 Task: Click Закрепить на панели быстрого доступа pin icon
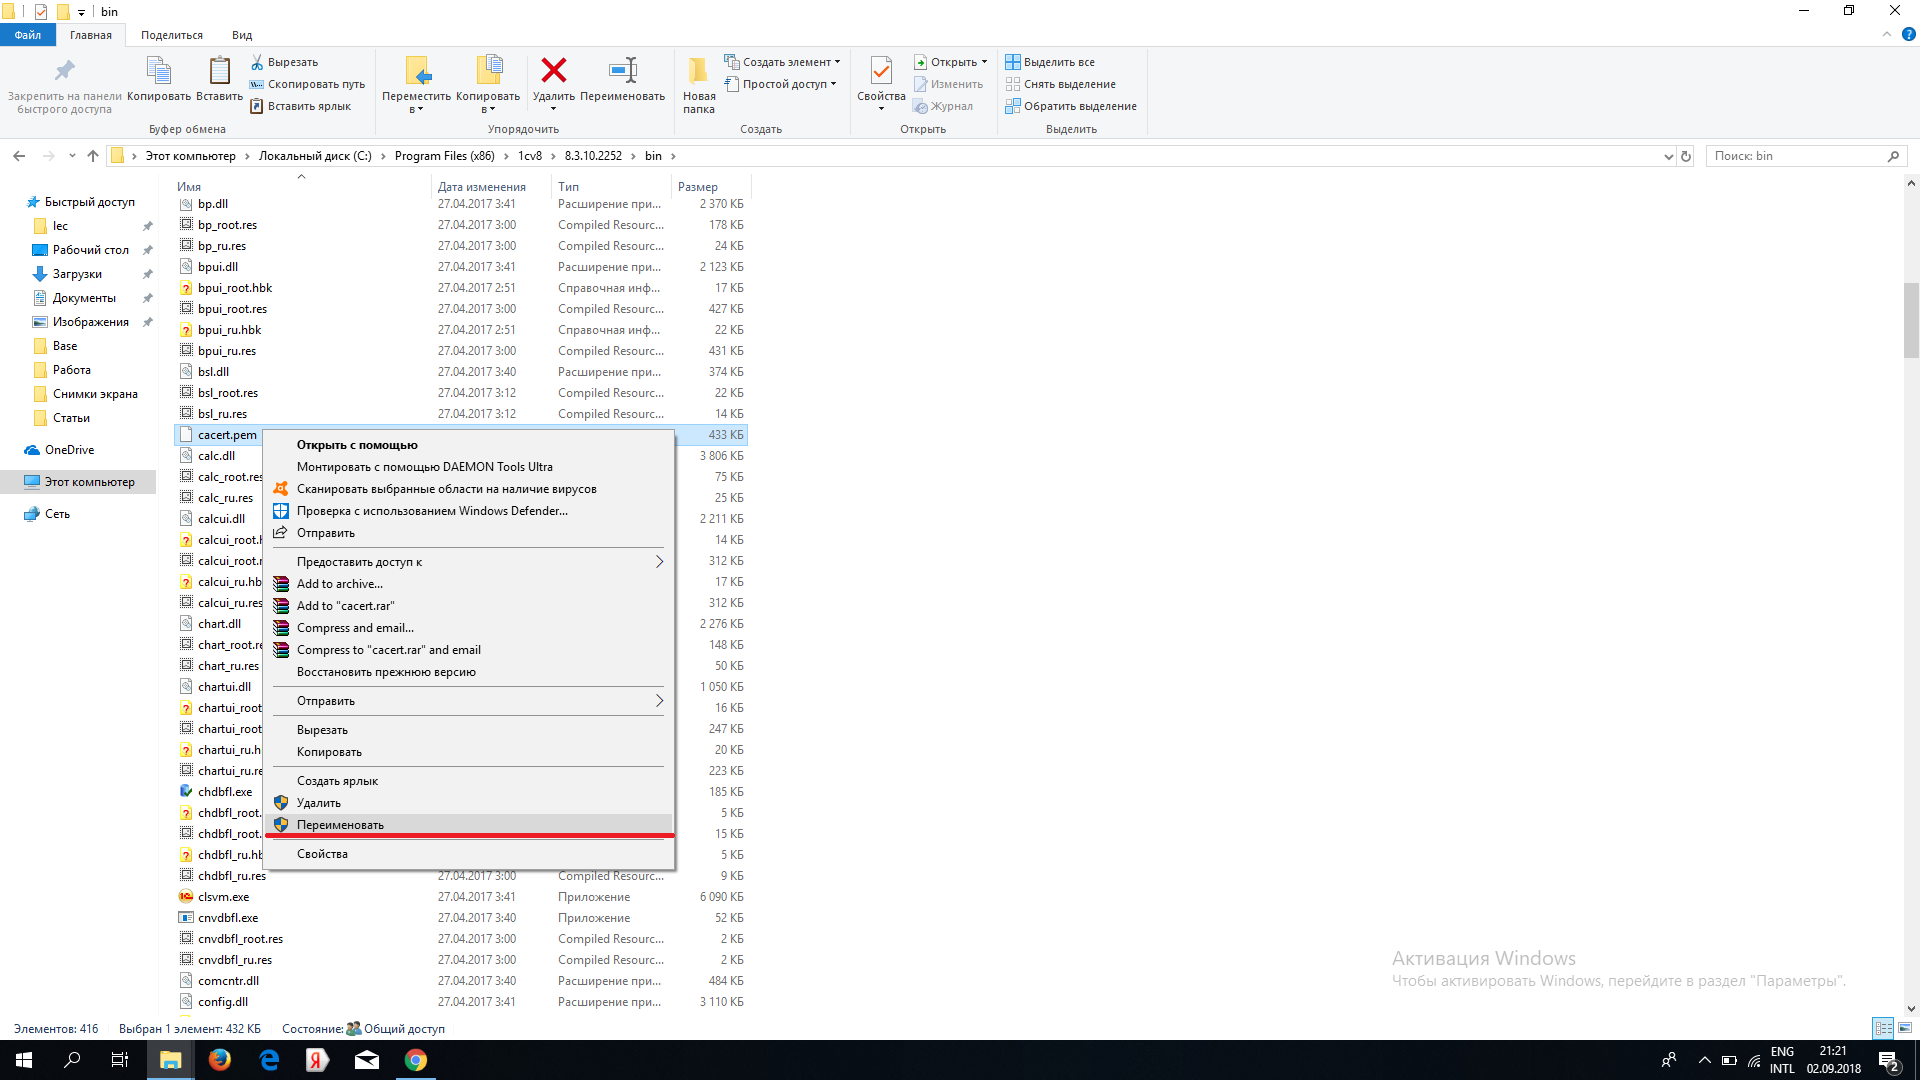point(64,70)
